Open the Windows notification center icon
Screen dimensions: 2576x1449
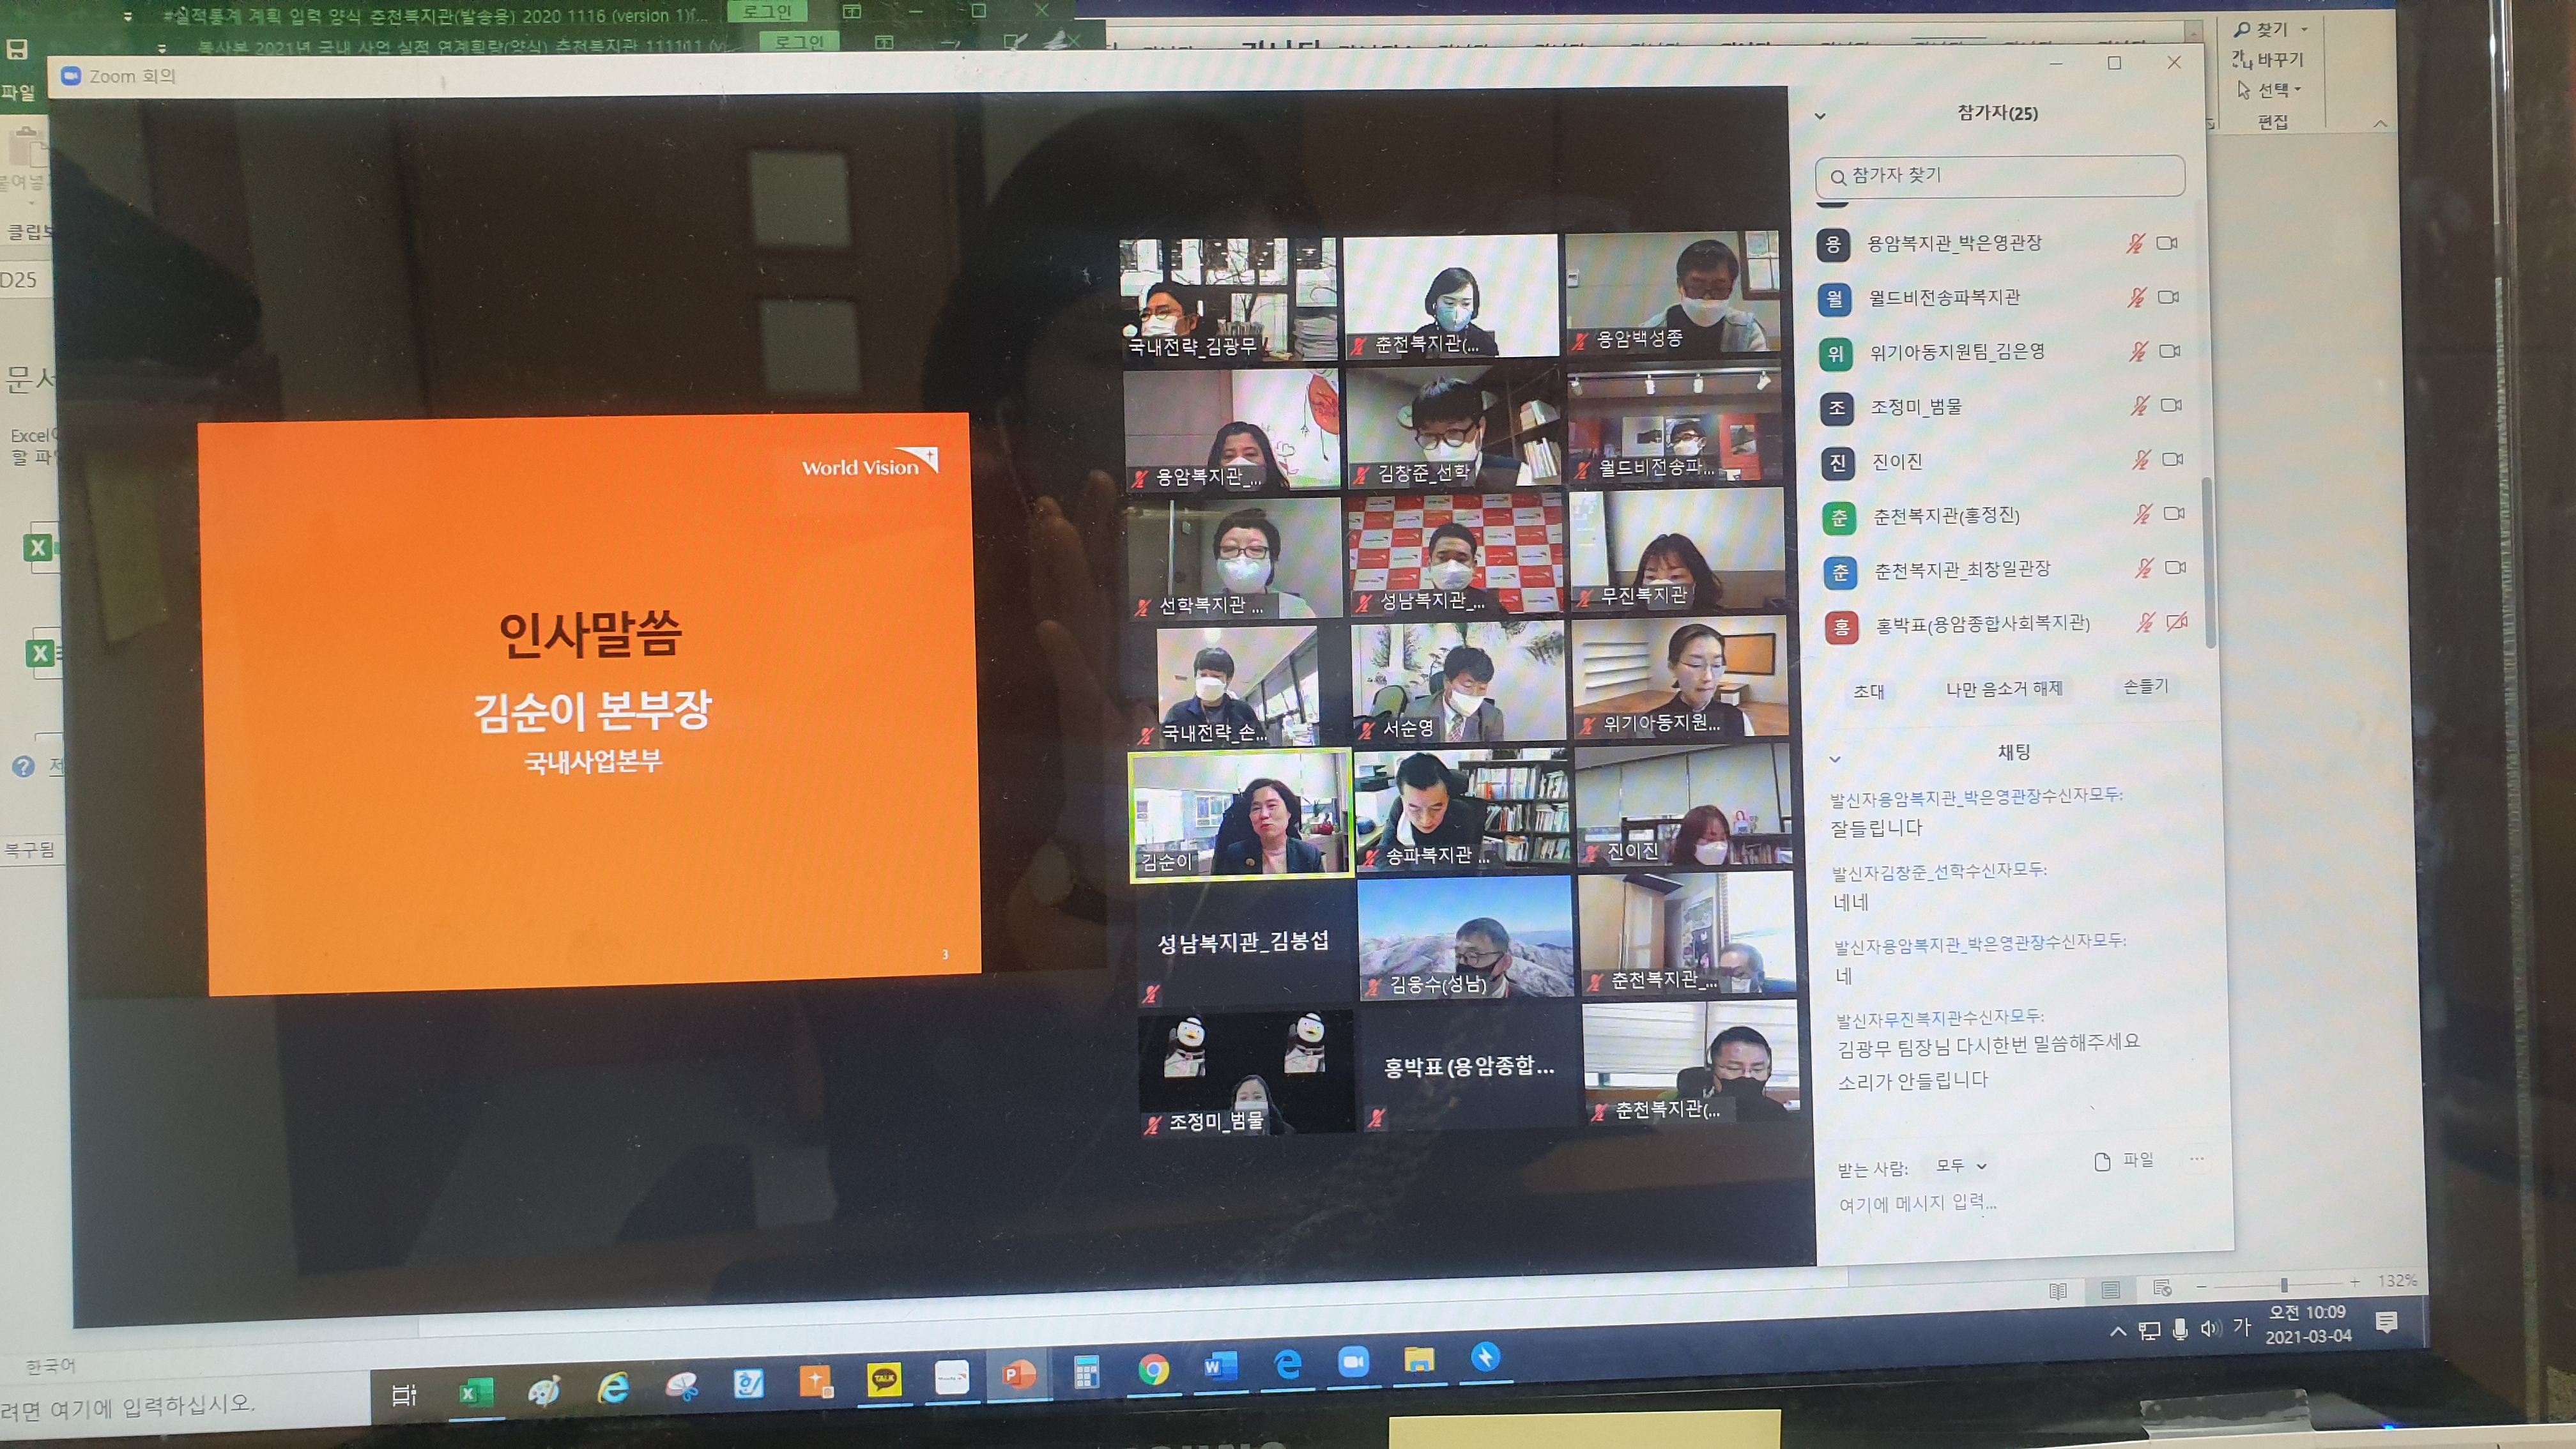coord(2386,1323)
